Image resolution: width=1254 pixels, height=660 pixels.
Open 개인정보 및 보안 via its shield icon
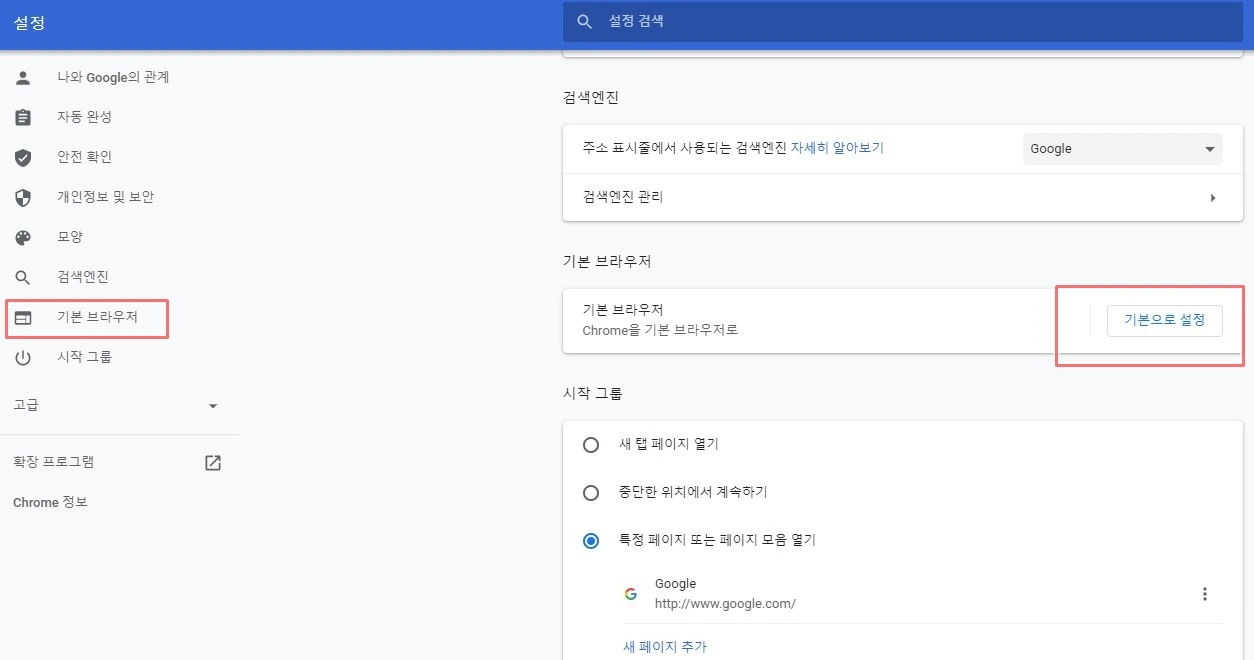pos(23,197)
